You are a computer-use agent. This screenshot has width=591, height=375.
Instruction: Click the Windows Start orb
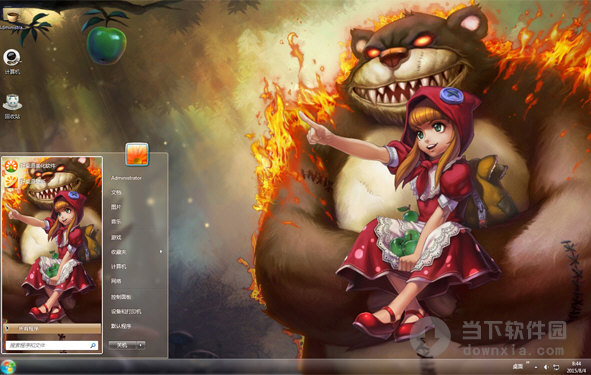coord(8,367)
